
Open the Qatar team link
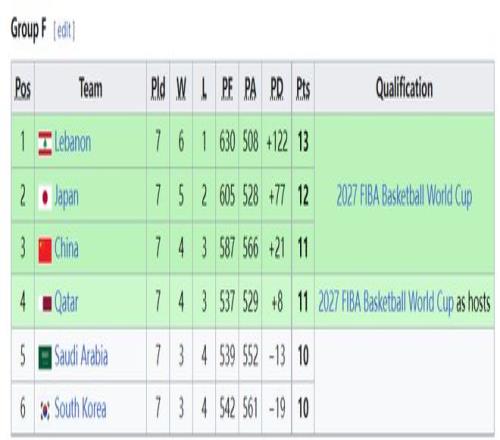click(x=67, y=303)
